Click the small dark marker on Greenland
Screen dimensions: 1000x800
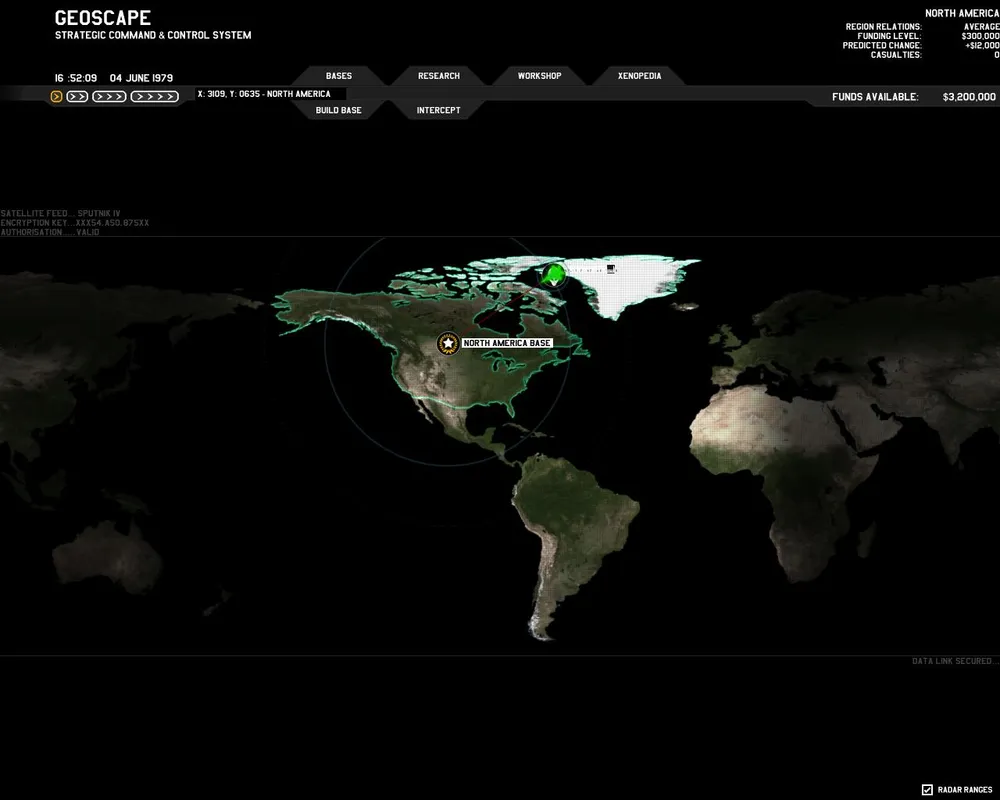(x=610, y=269)
